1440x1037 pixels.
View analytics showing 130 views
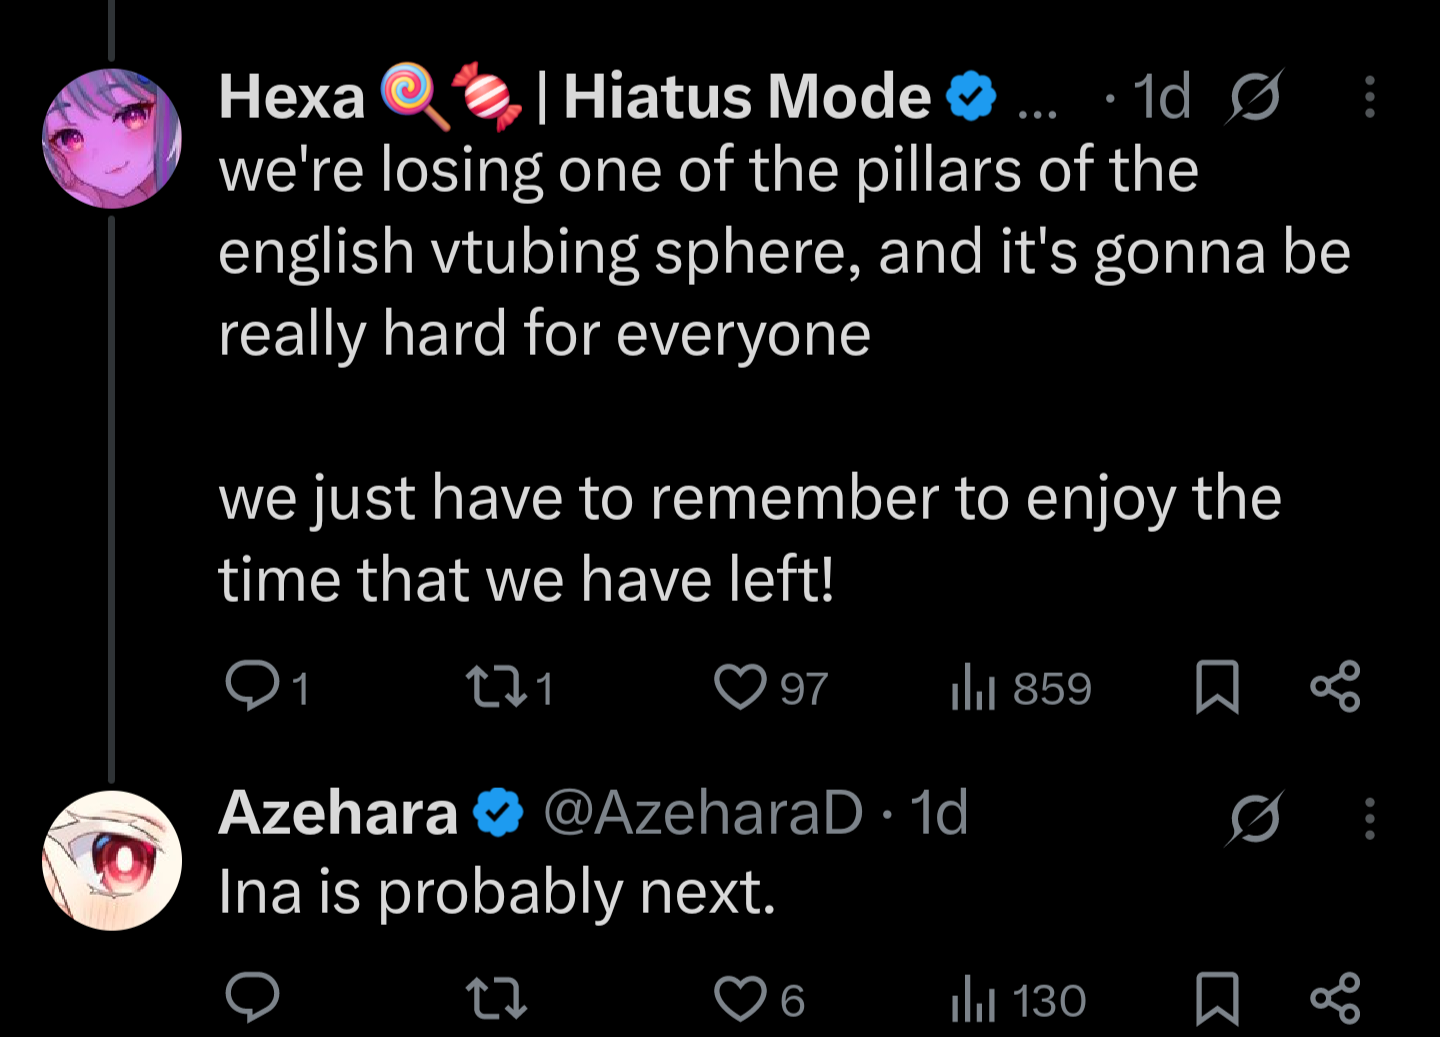tap(1019, 1000)
